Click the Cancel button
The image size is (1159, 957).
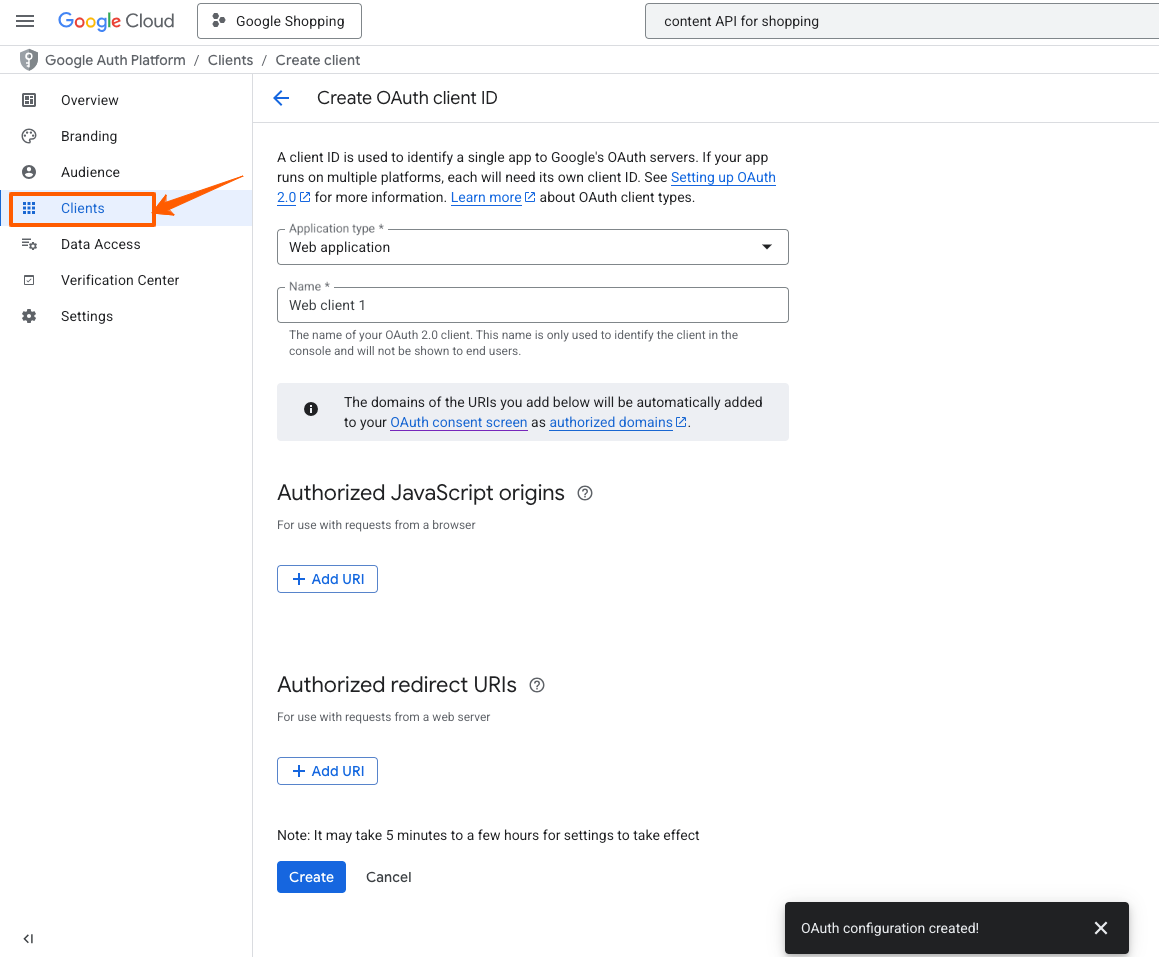[388, 877]
